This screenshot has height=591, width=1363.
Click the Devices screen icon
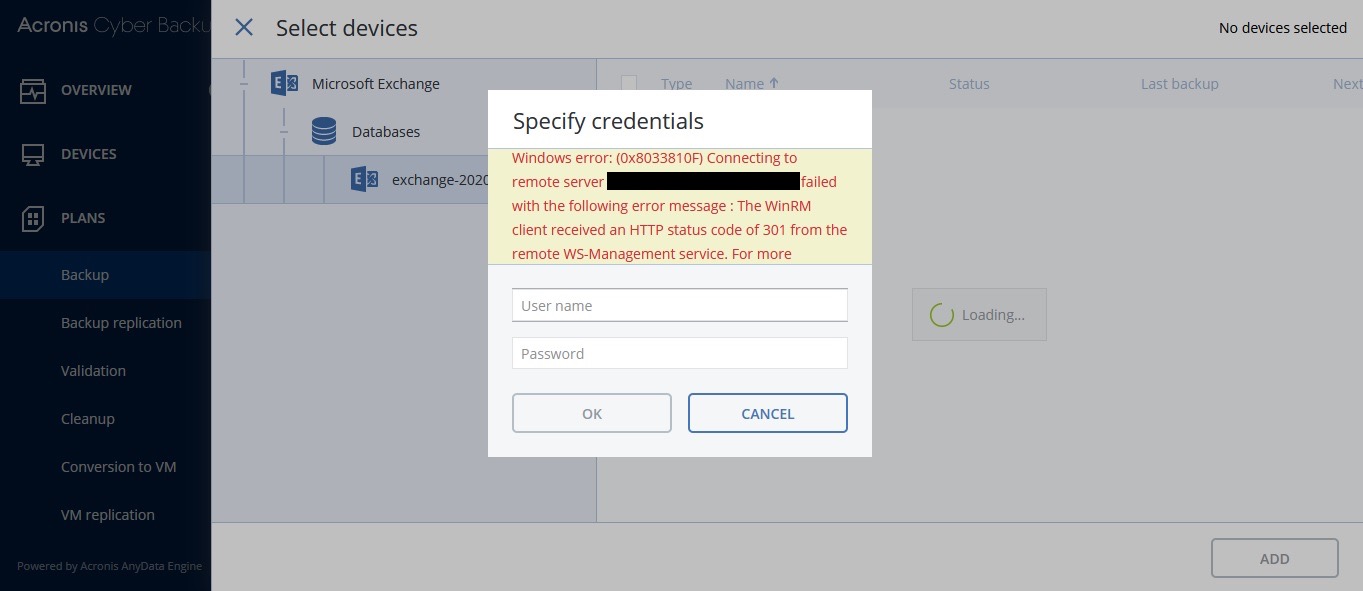33,155
